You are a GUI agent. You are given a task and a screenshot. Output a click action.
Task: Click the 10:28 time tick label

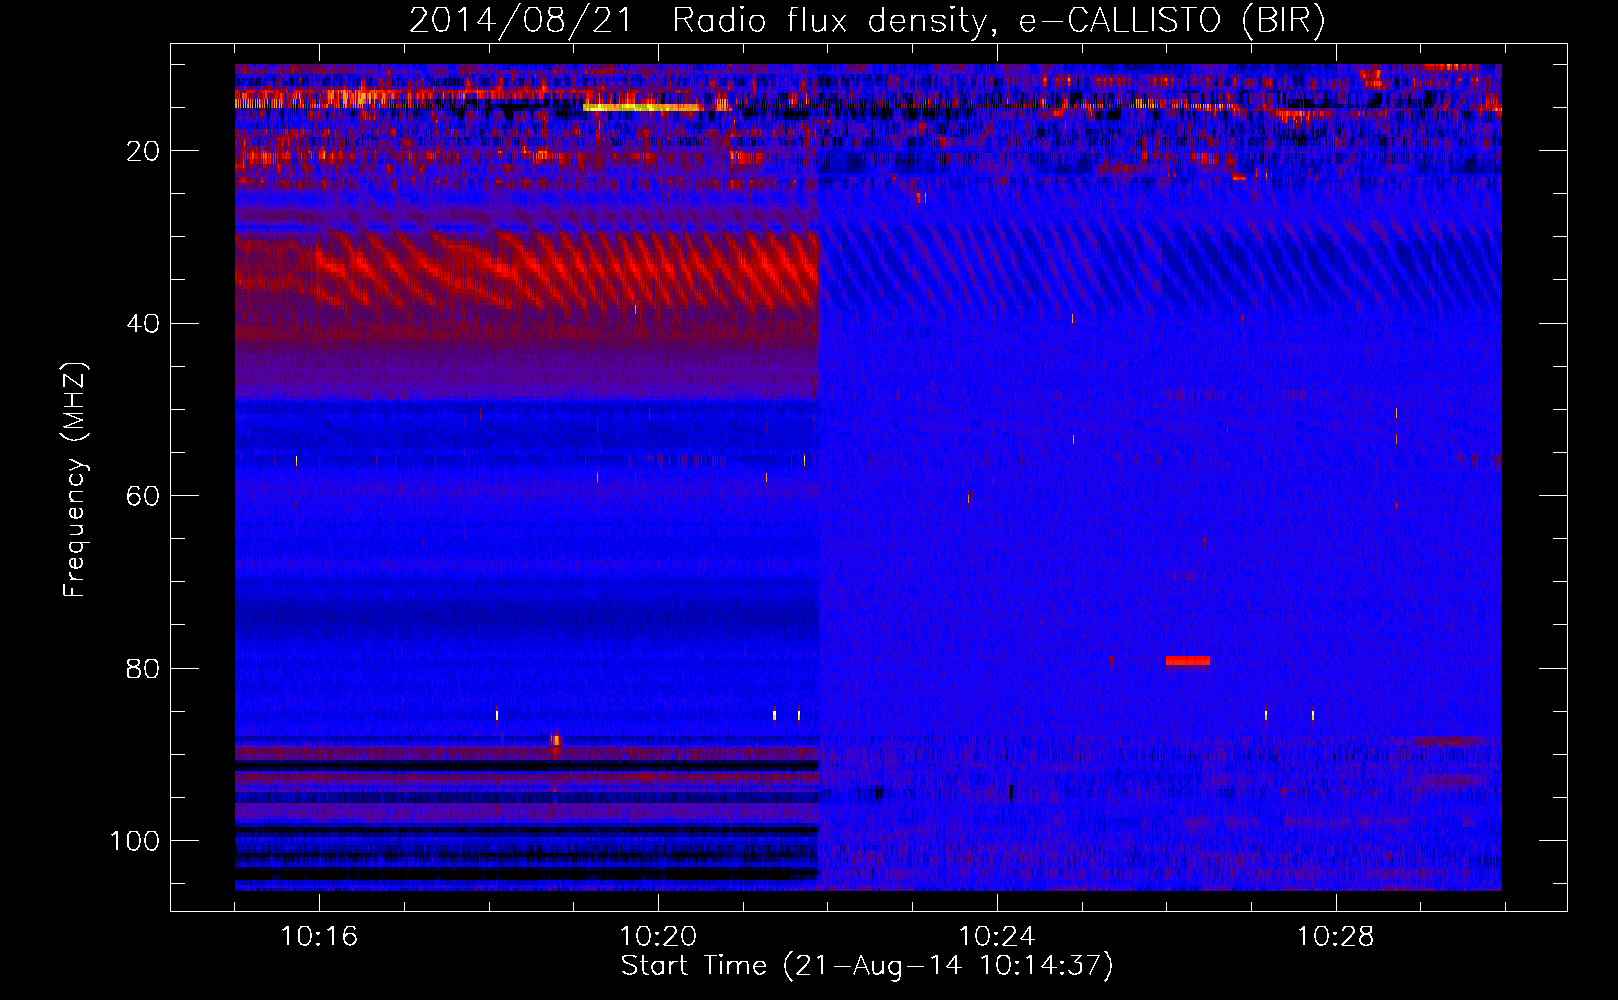tap(1336, 937)
